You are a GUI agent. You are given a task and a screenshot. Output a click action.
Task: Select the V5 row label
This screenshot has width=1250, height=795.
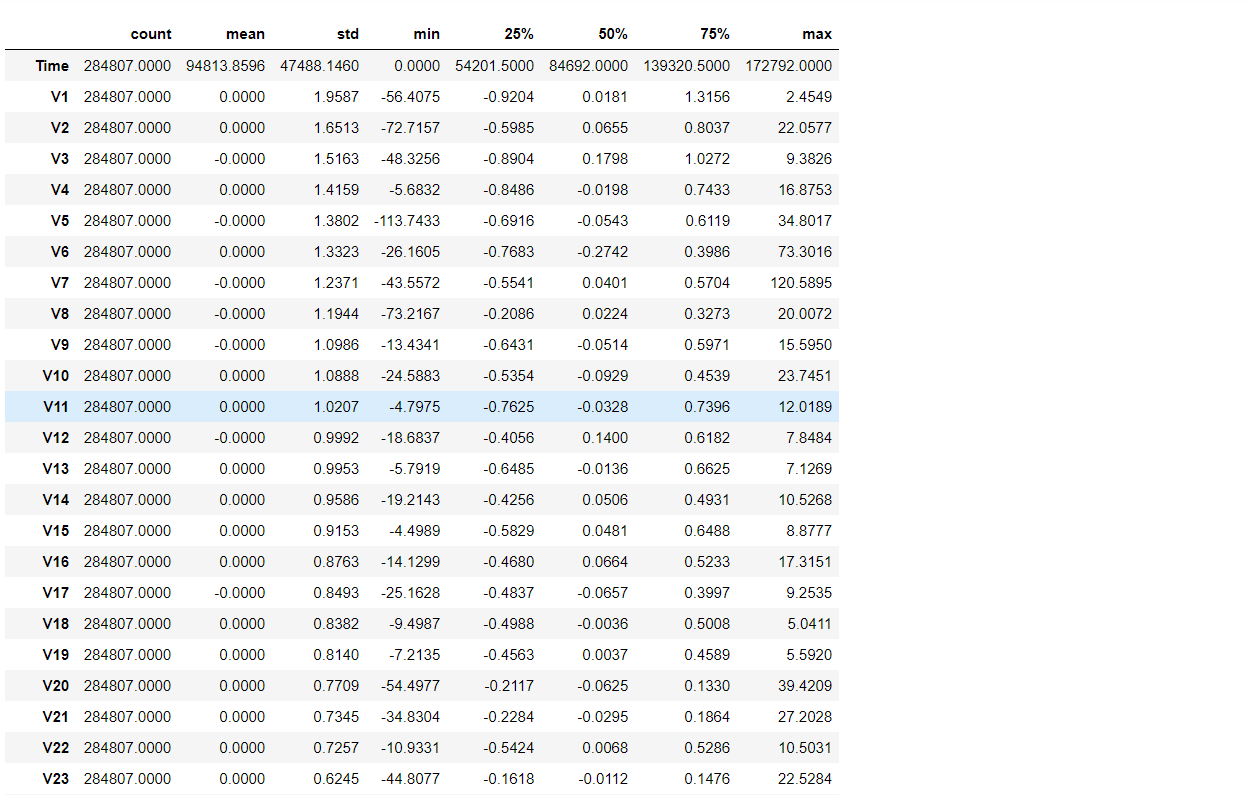pos(60,221)
